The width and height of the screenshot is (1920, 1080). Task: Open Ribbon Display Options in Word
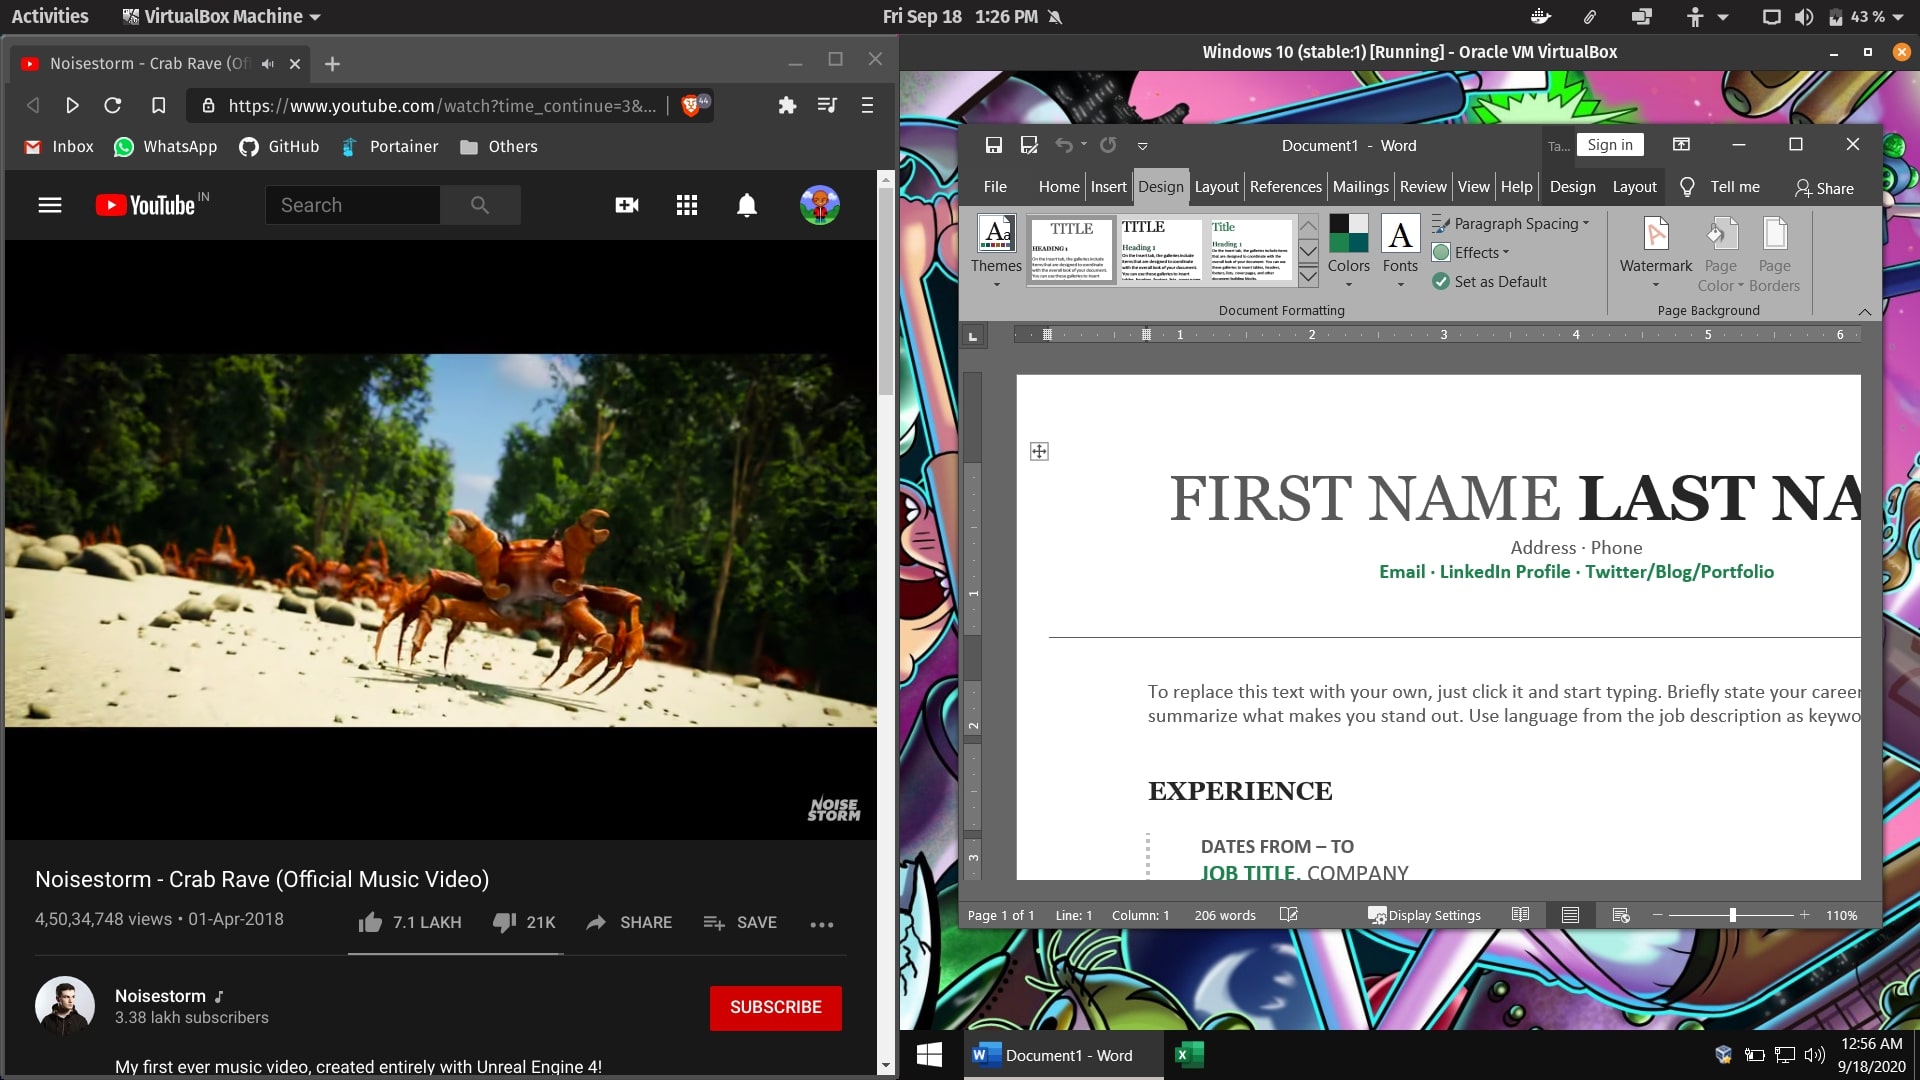1682,145
